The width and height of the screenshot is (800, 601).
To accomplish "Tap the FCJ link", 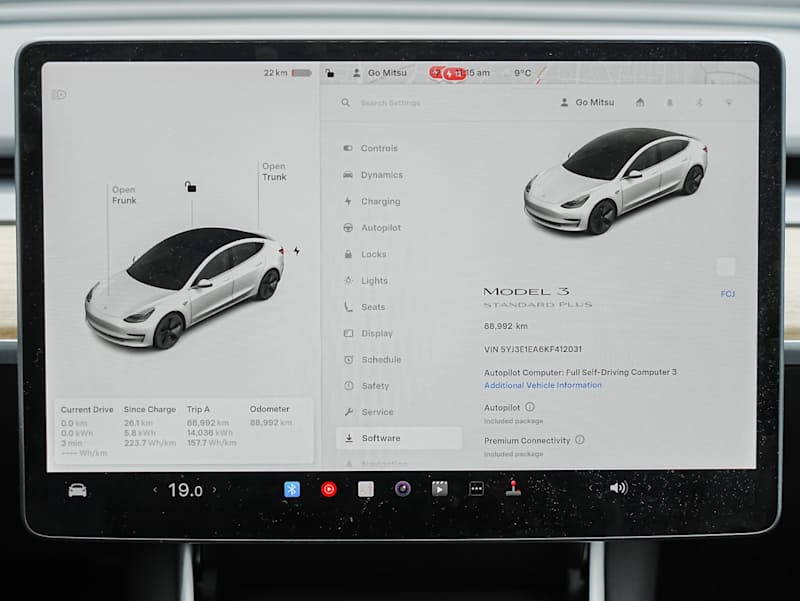I will 728,294.
